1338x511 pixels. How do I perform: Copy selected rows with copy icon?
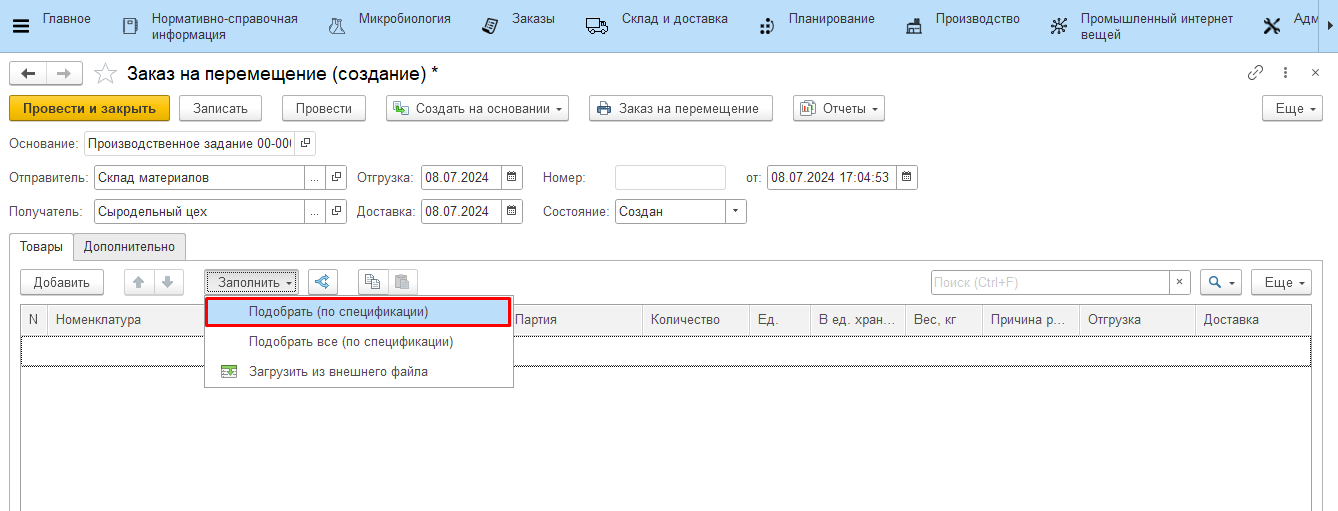[373, 282]
